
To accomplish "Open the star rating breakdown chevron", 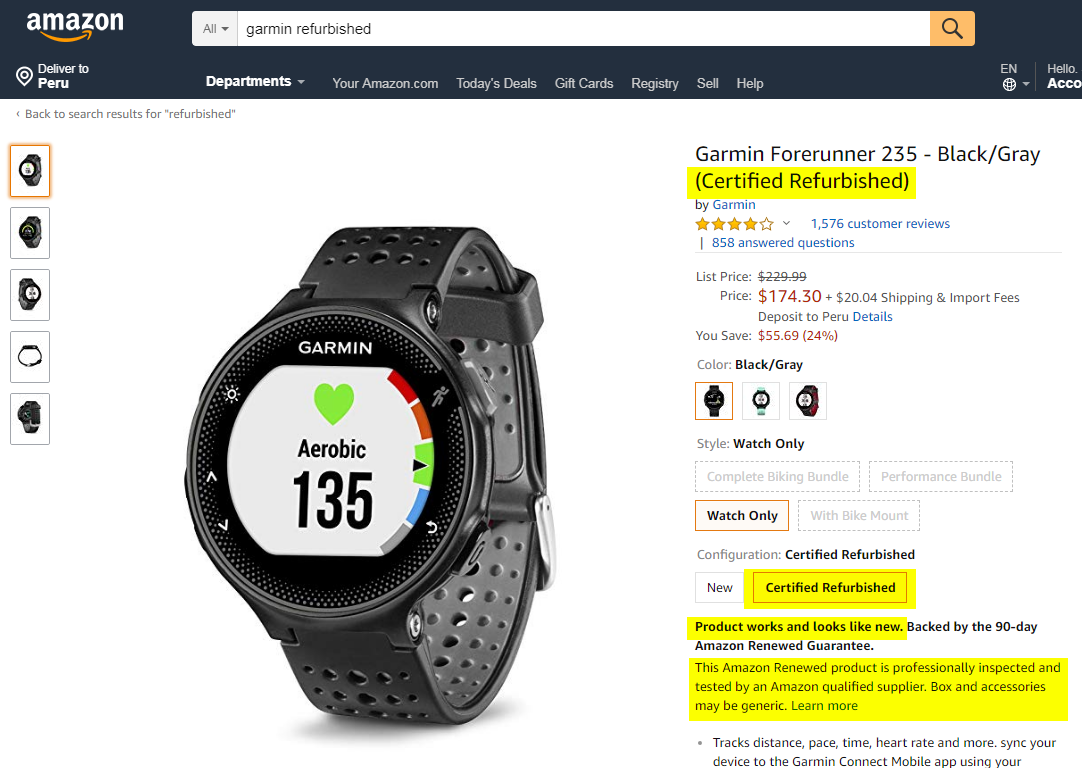I will (786, 223).
